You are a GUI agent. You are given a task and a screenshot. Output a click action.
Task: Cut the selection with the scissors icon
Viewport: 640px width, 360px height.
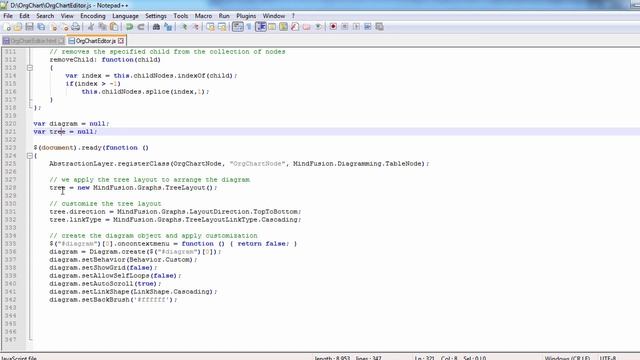(x=91, y=27)
